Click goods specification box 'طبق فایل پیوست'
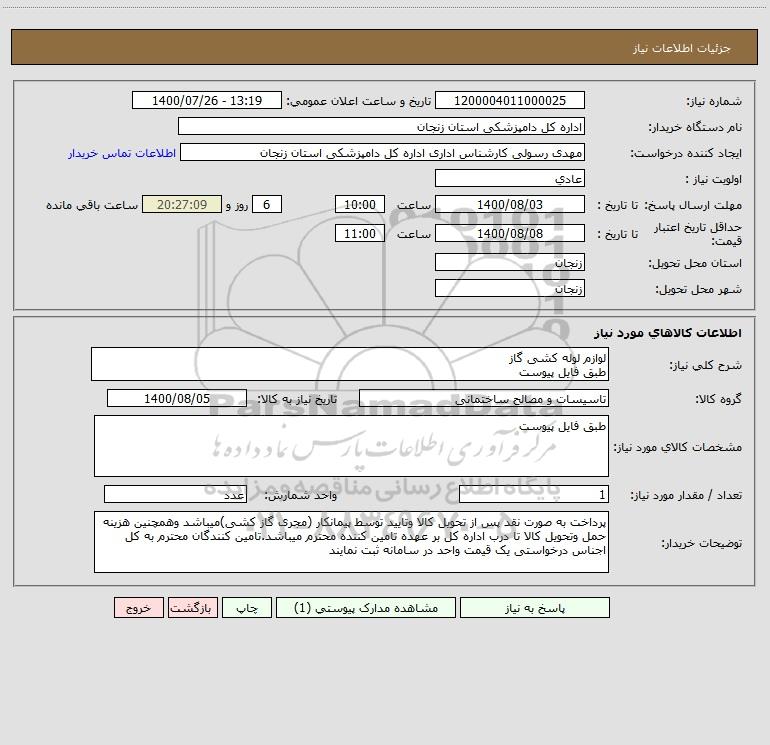 (351, 446)
